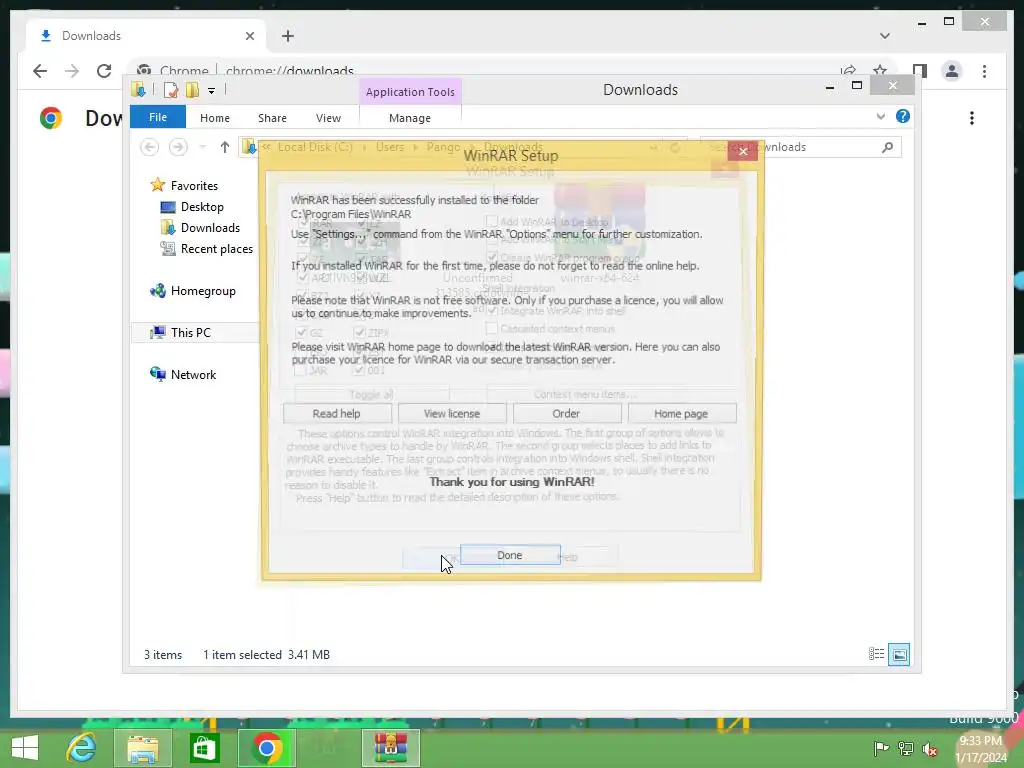Open Customize Quick Access Toolbar dropdown
This screenshot has height=768, width=1024.
click(212, 91)
